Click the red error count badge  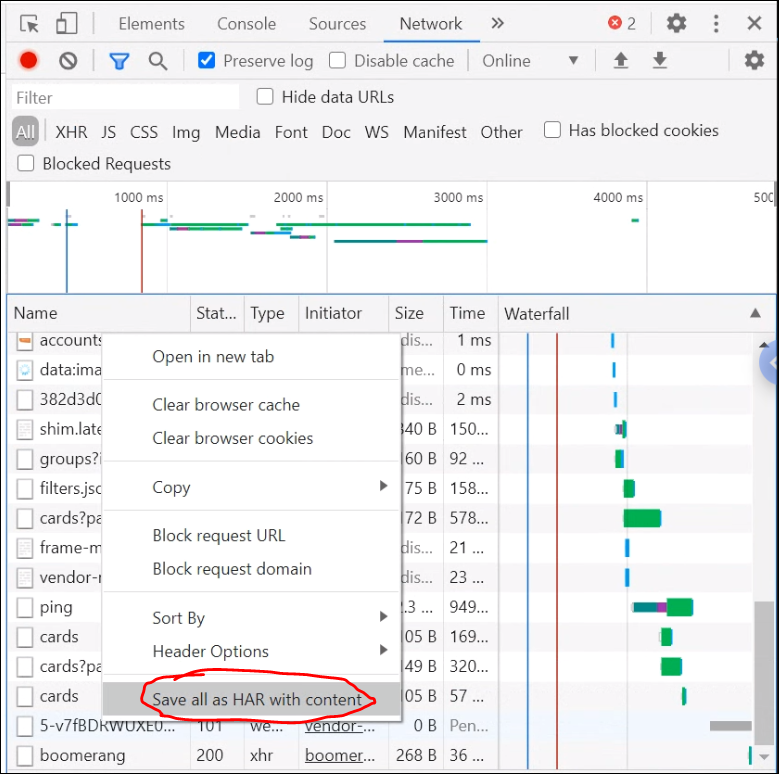622,23
